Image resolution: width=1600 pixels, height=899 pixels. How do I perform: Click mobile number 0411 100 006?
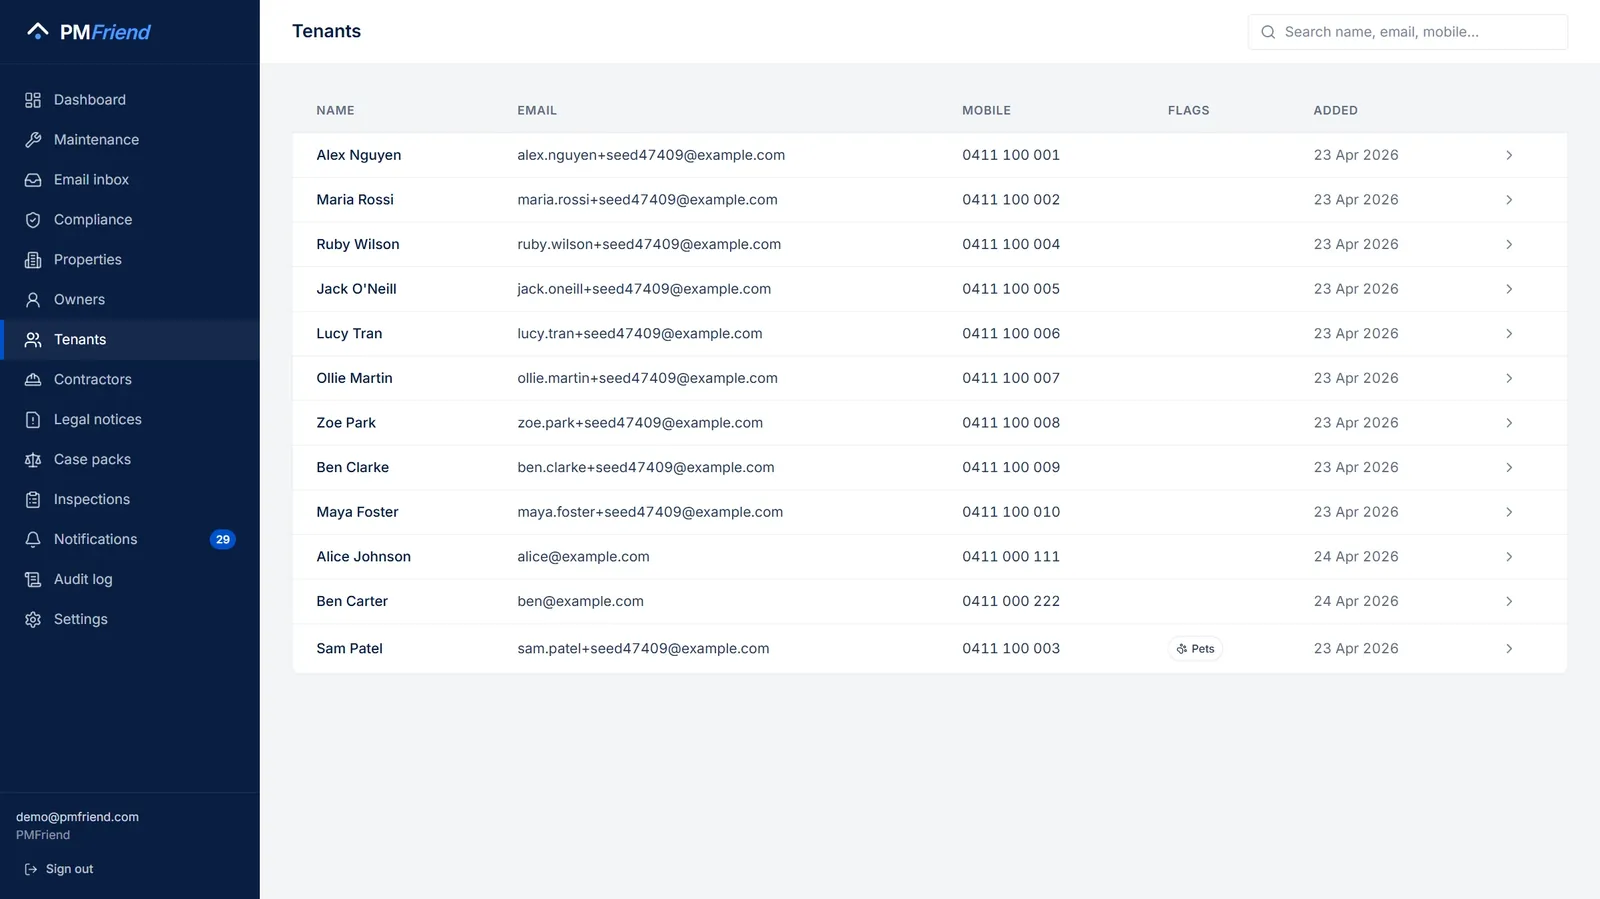[1011, 334]
